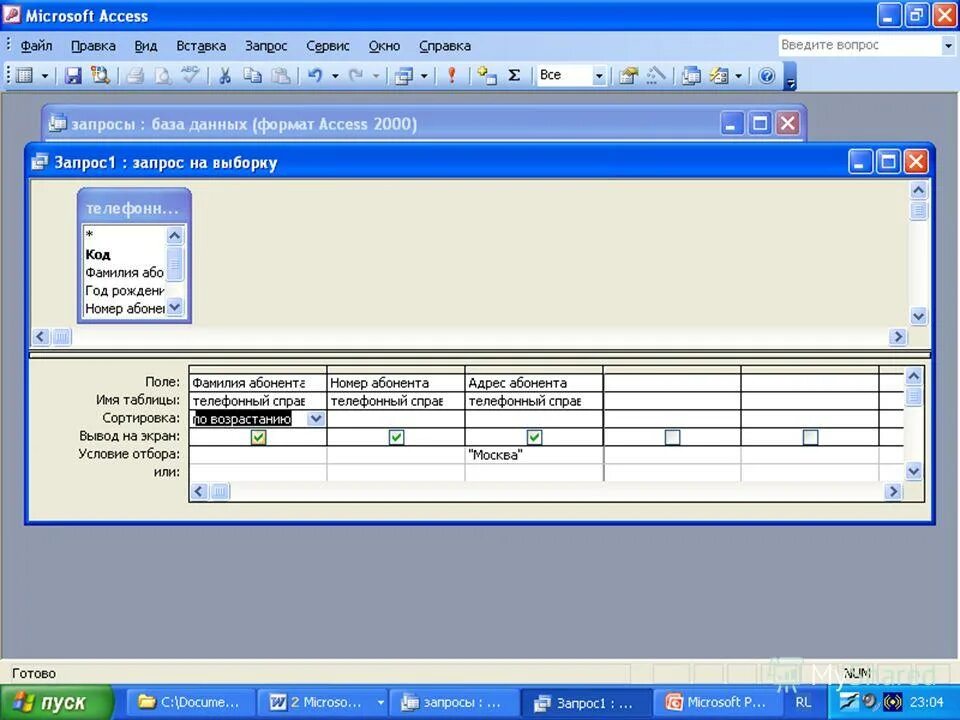Cut selection with the scissors icon
The width and height of the screenshot is (960, 720).
(225, 76)
